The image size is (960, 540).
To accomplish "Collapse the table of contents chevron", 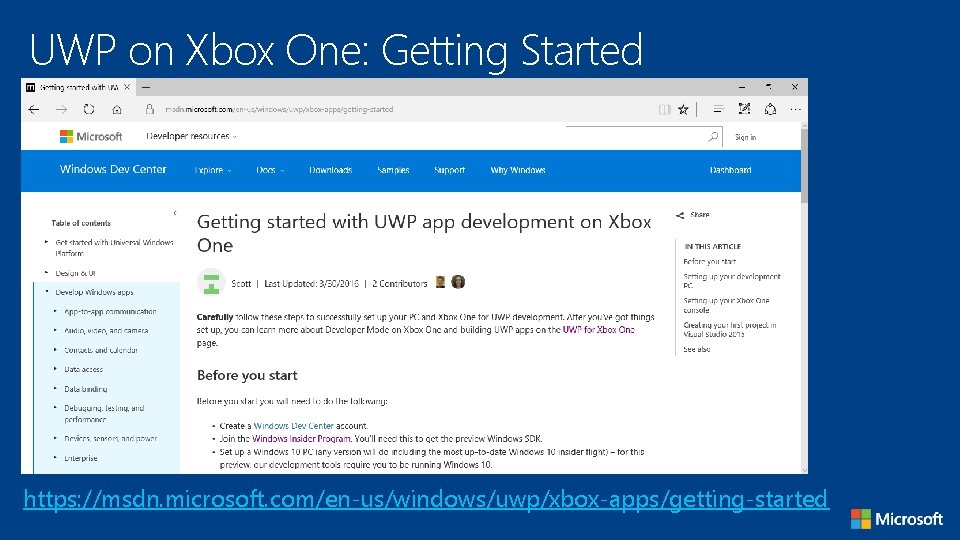I will click(x=175, y=213).
